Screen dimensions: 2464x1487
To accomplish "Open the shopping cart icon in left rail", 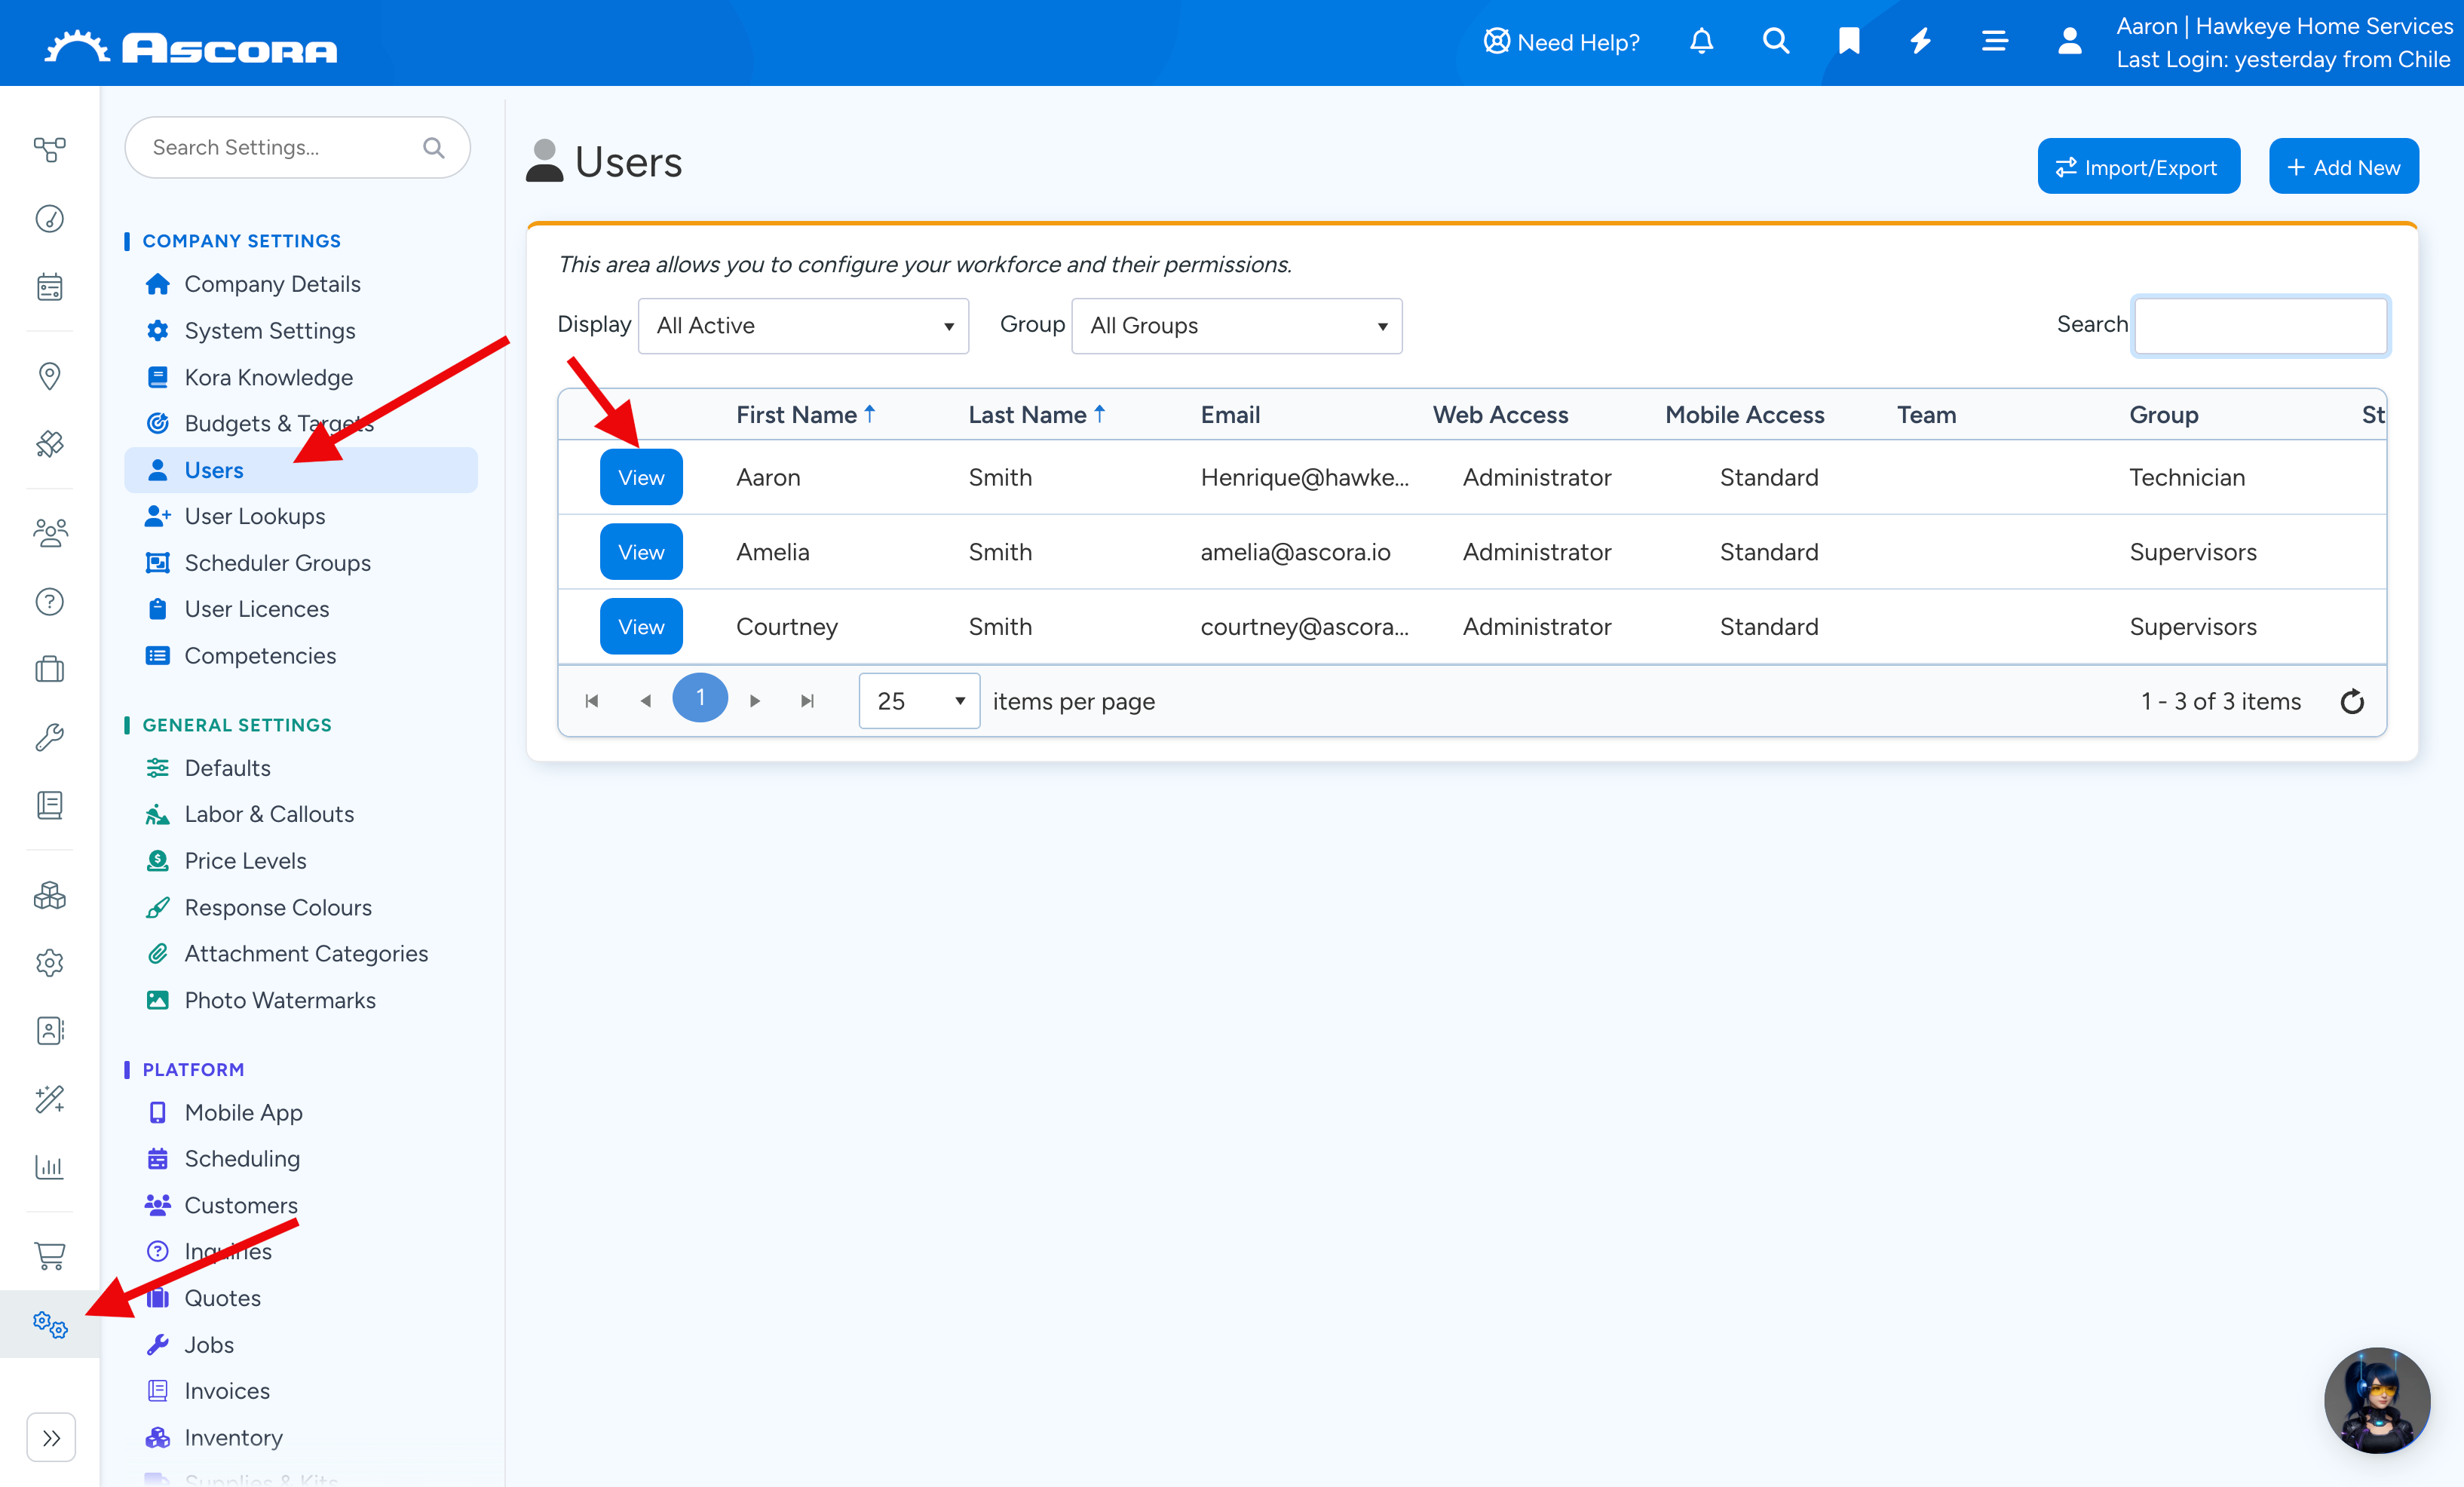I will coord(49,1255).
